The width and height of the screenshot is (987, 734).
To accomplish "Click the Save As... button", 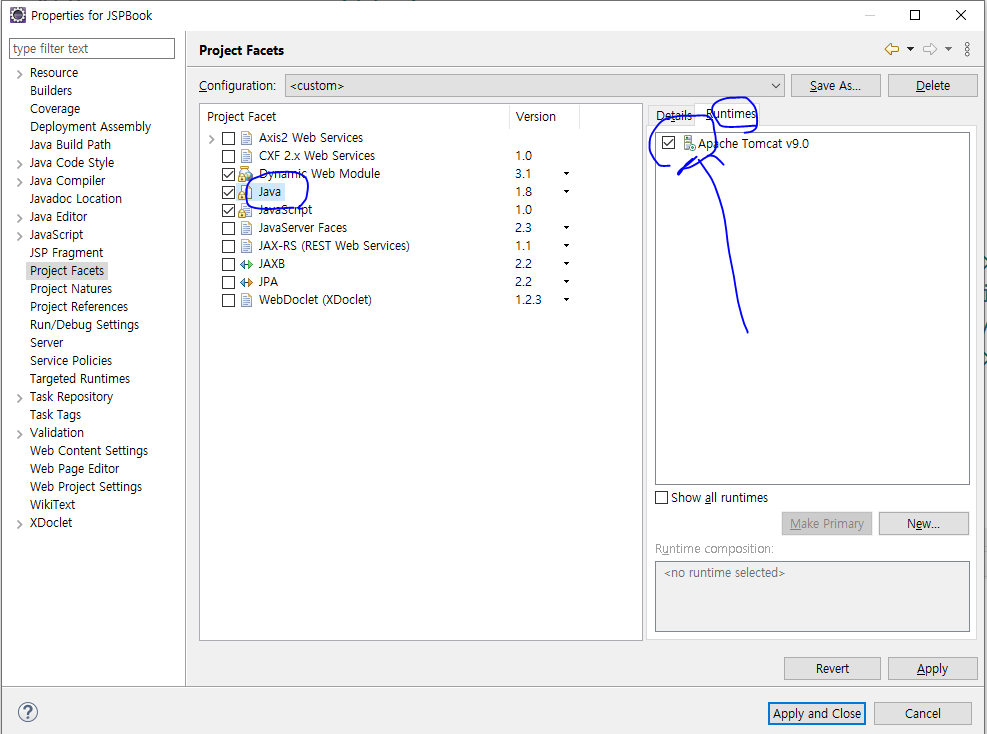I will (835, 86).
